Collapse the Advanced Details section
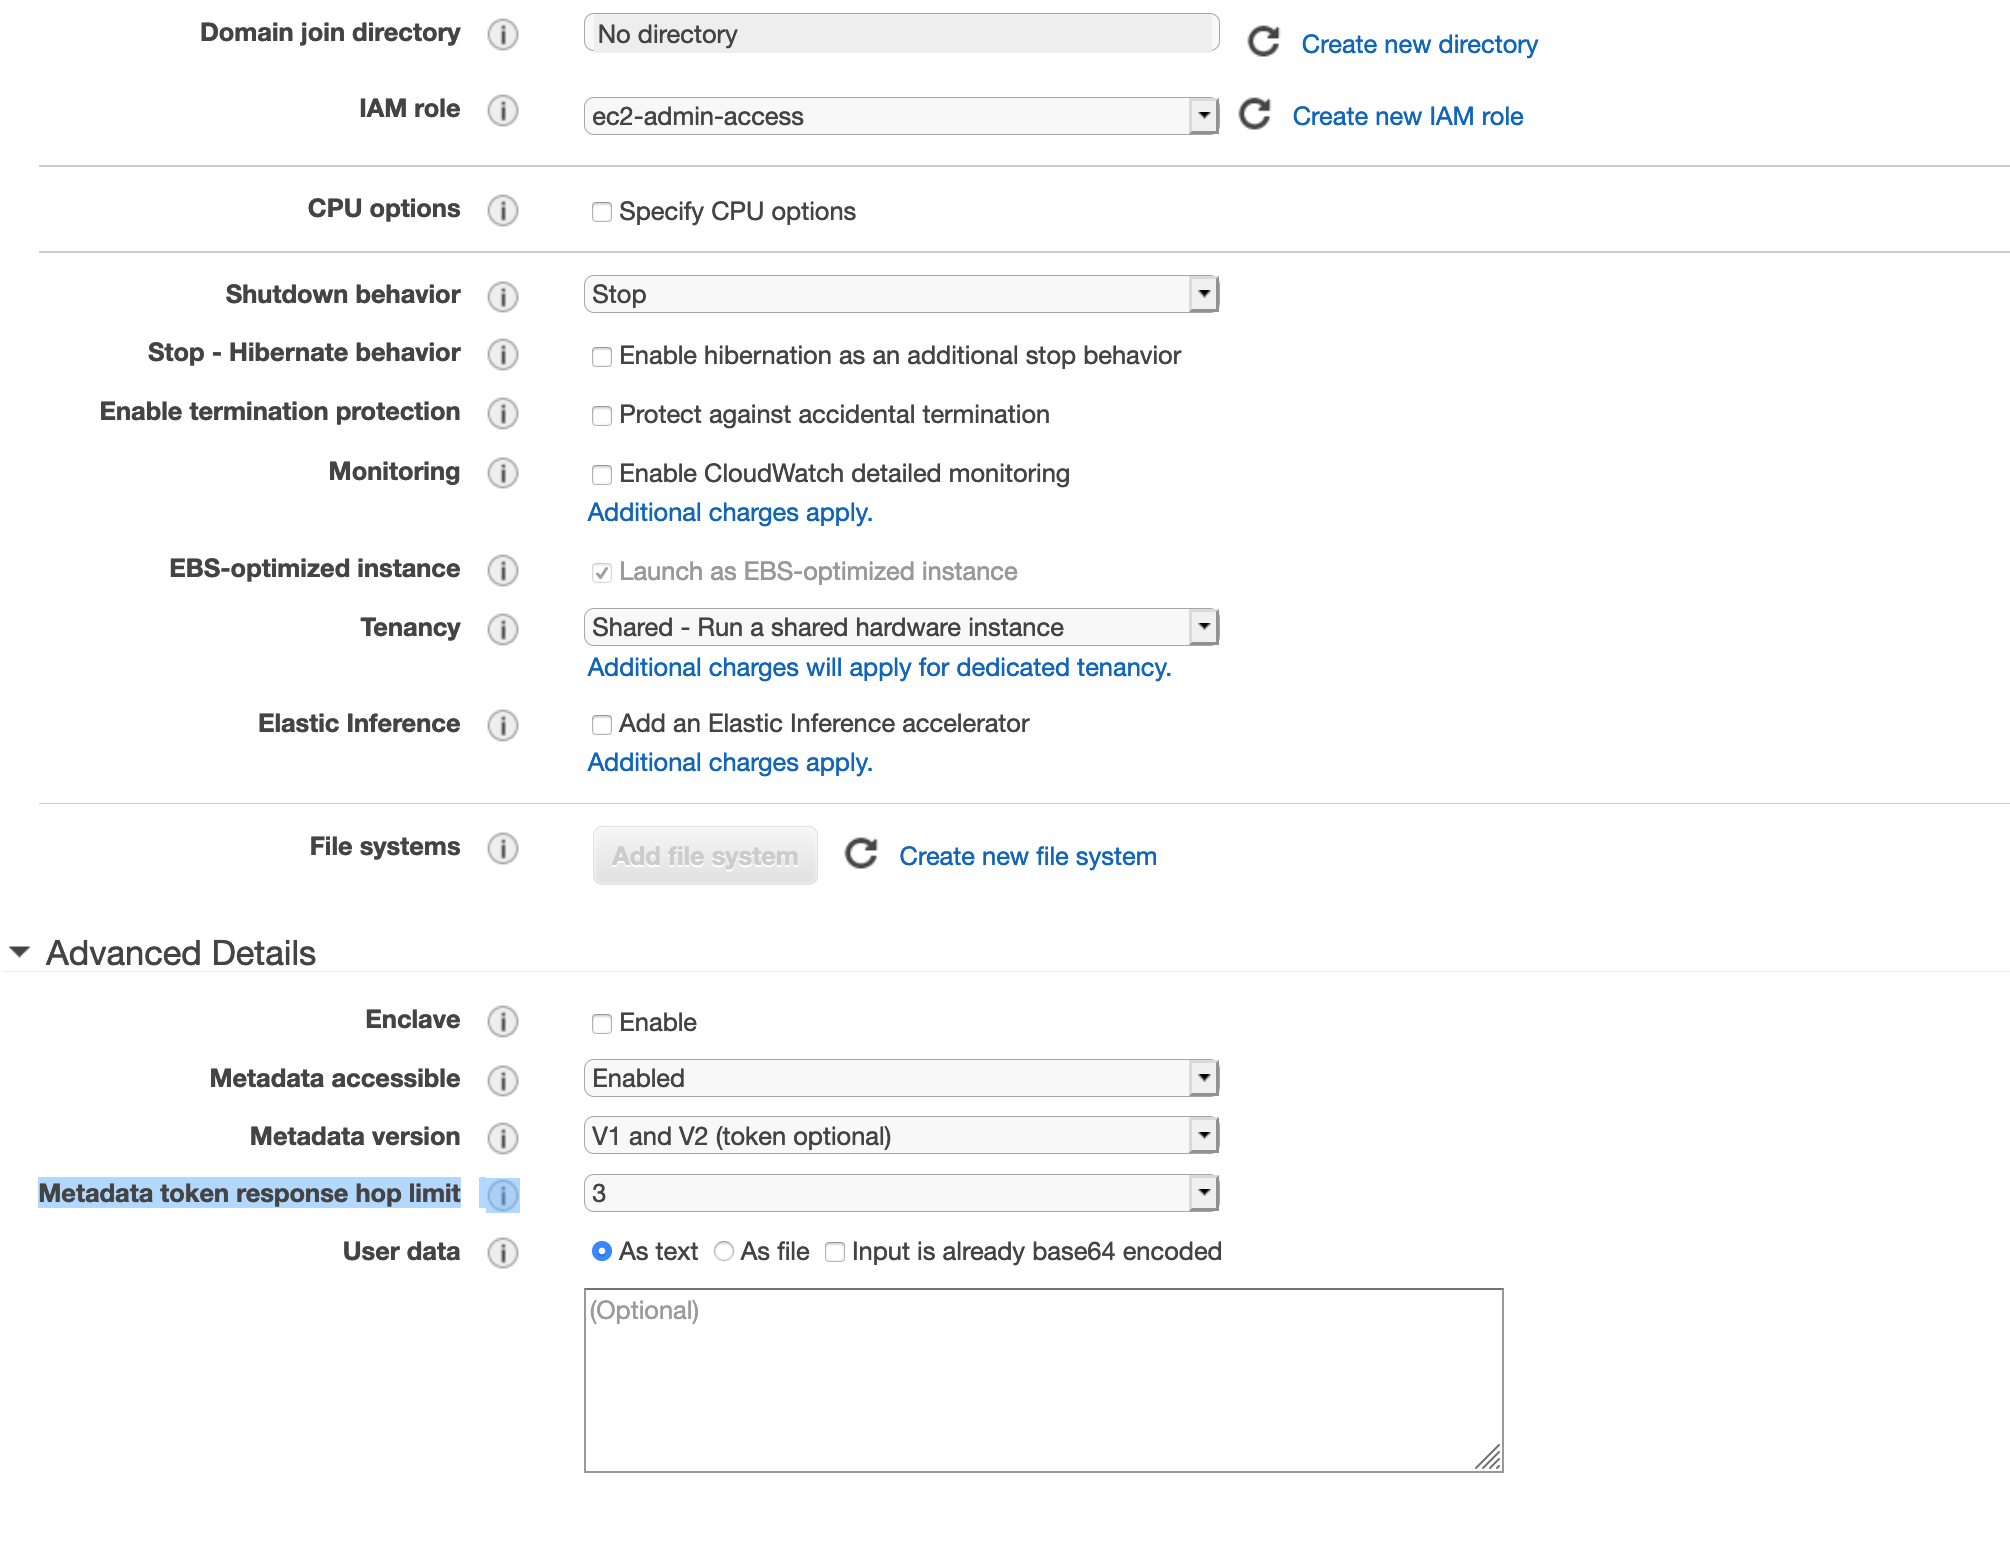 (20, 952)
